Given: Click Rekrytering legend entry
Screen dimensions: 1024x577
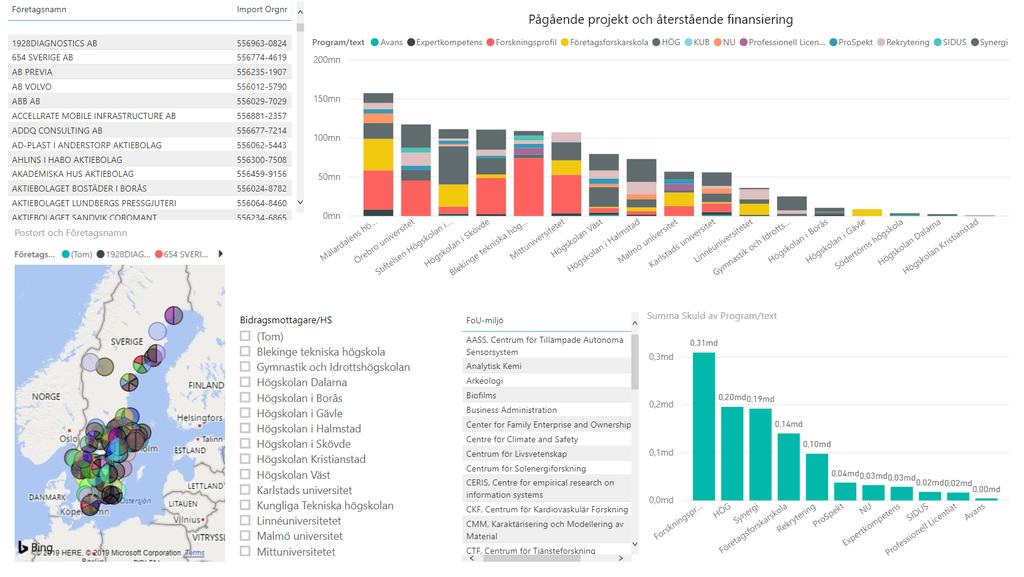Looking at the screenshot, I should pos(903,42).
